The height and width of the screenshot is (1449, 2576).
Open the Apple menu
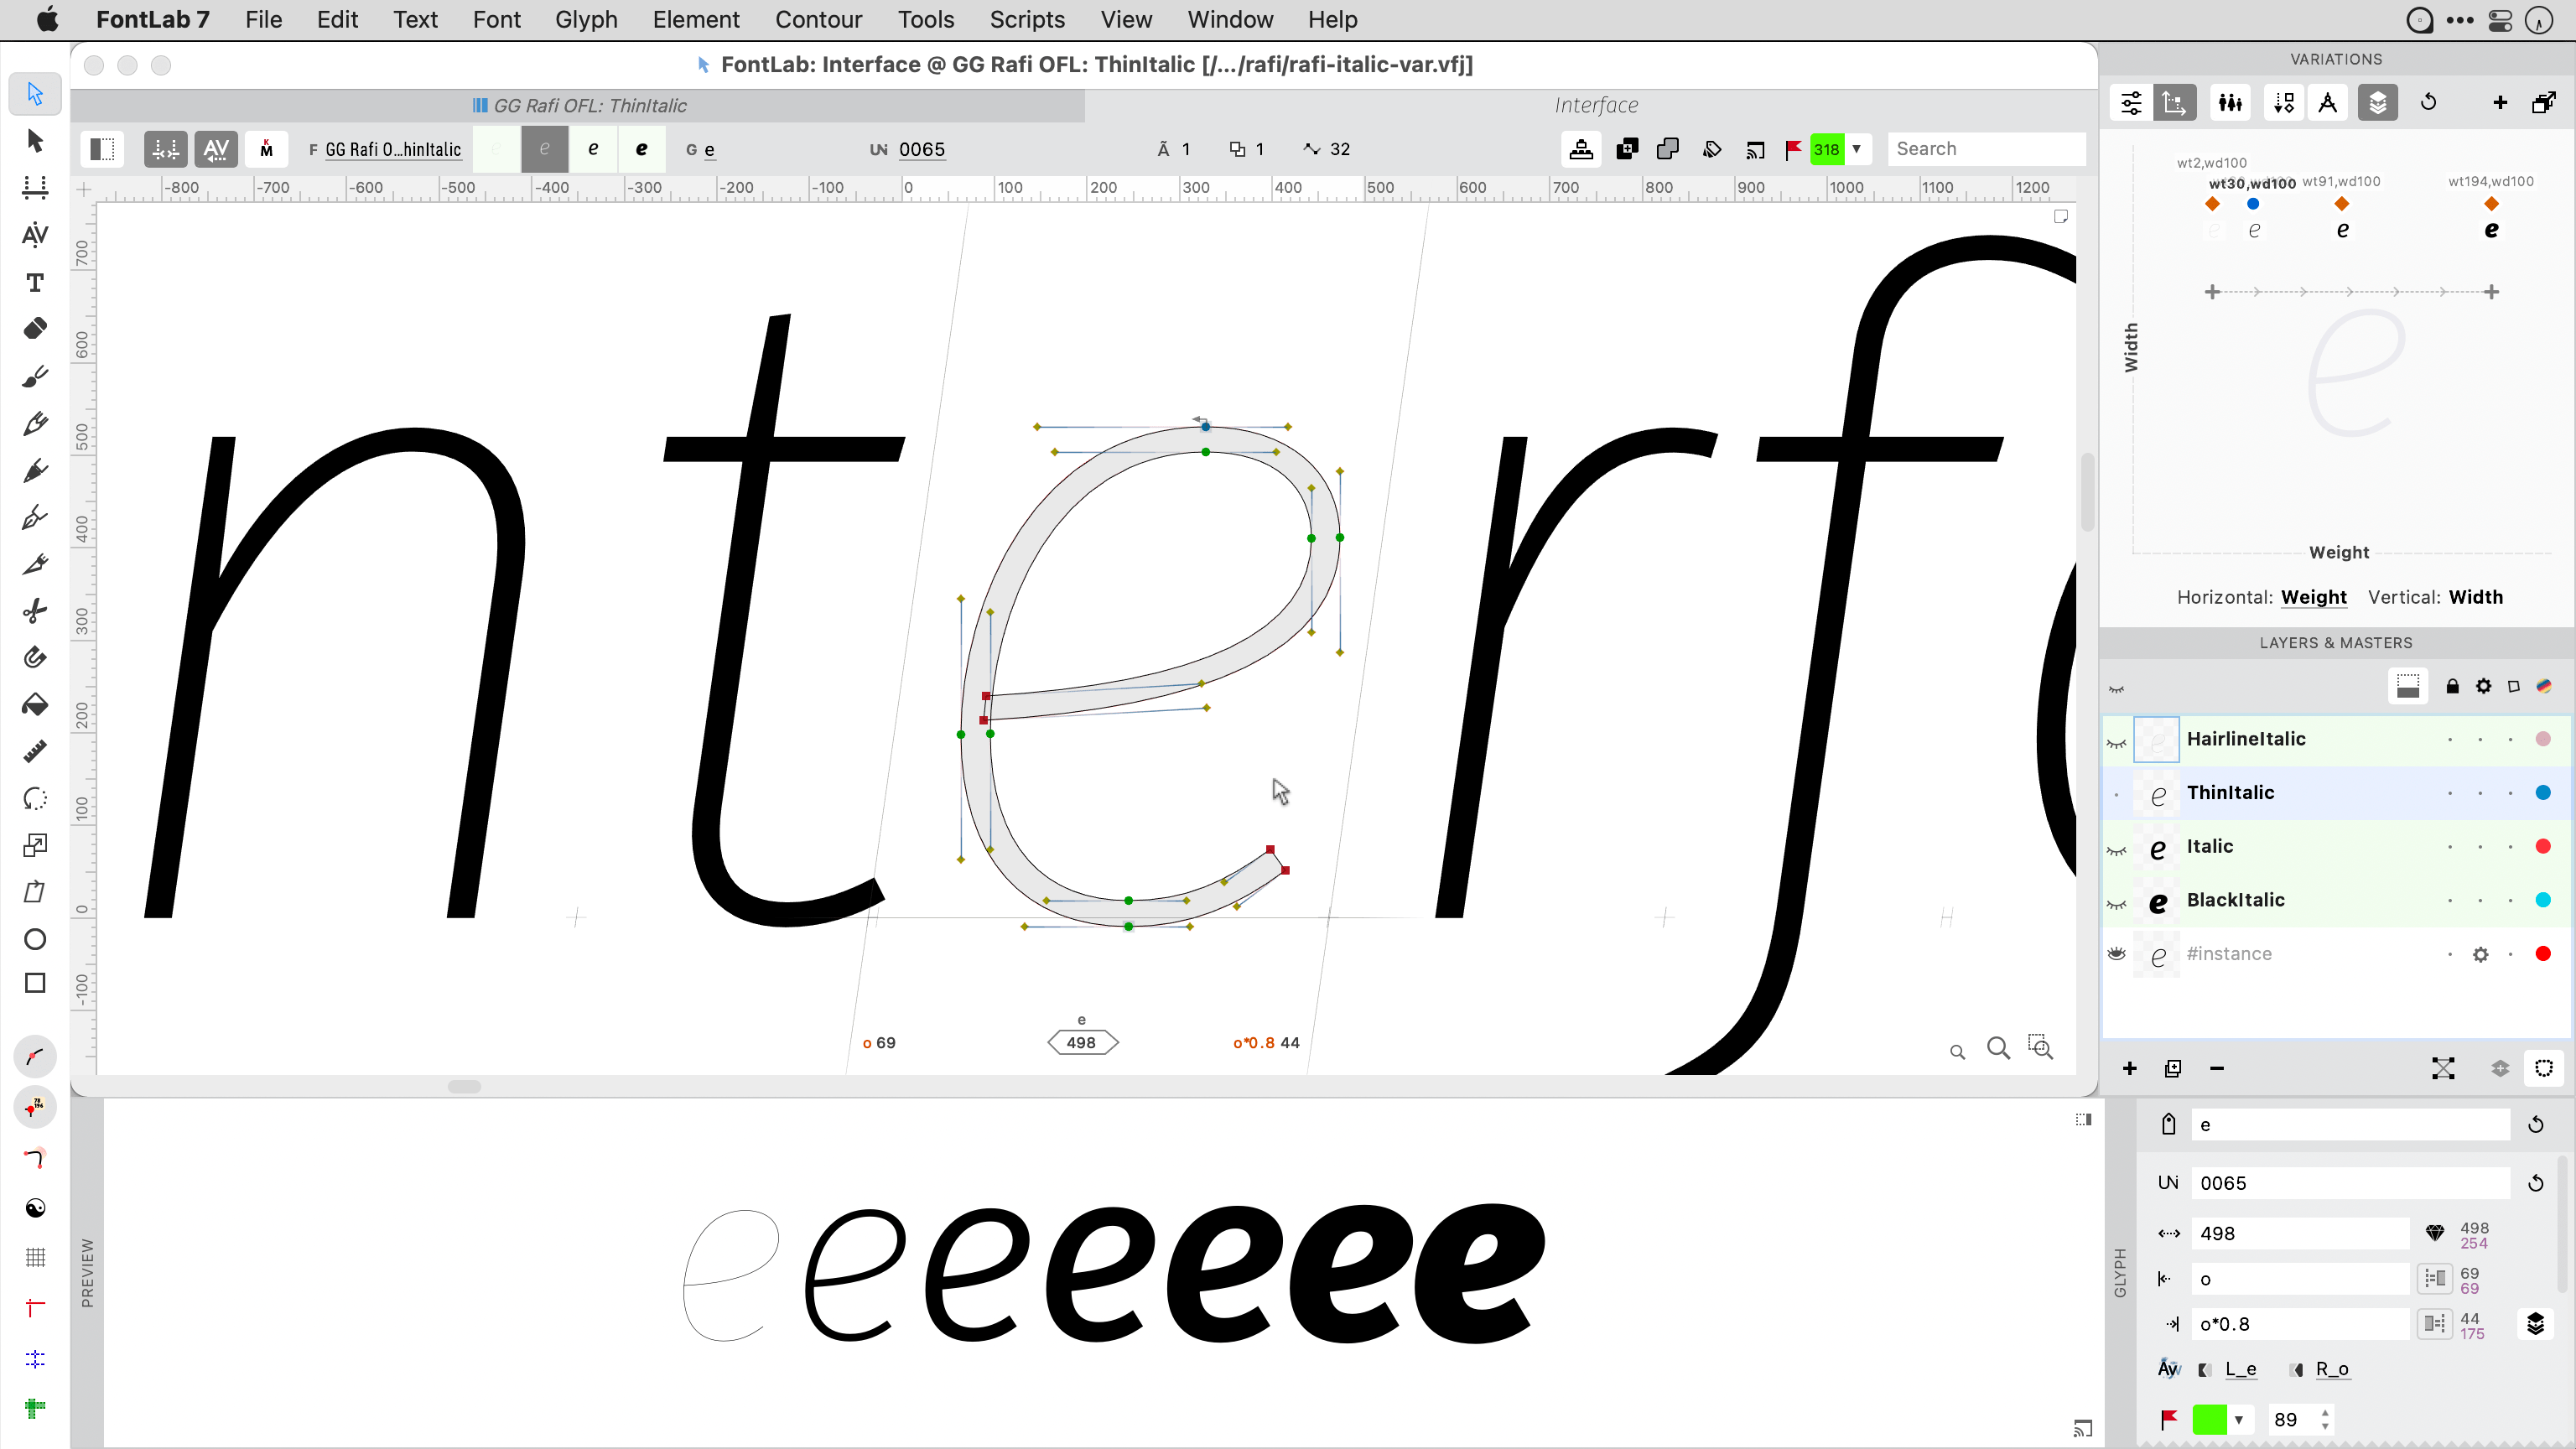coord(47,20)
